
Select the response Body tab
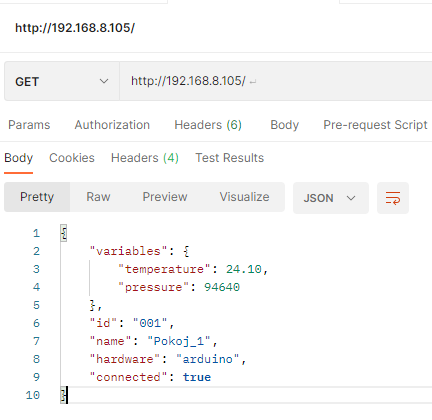pyautogui.click(x=18, y=158)
